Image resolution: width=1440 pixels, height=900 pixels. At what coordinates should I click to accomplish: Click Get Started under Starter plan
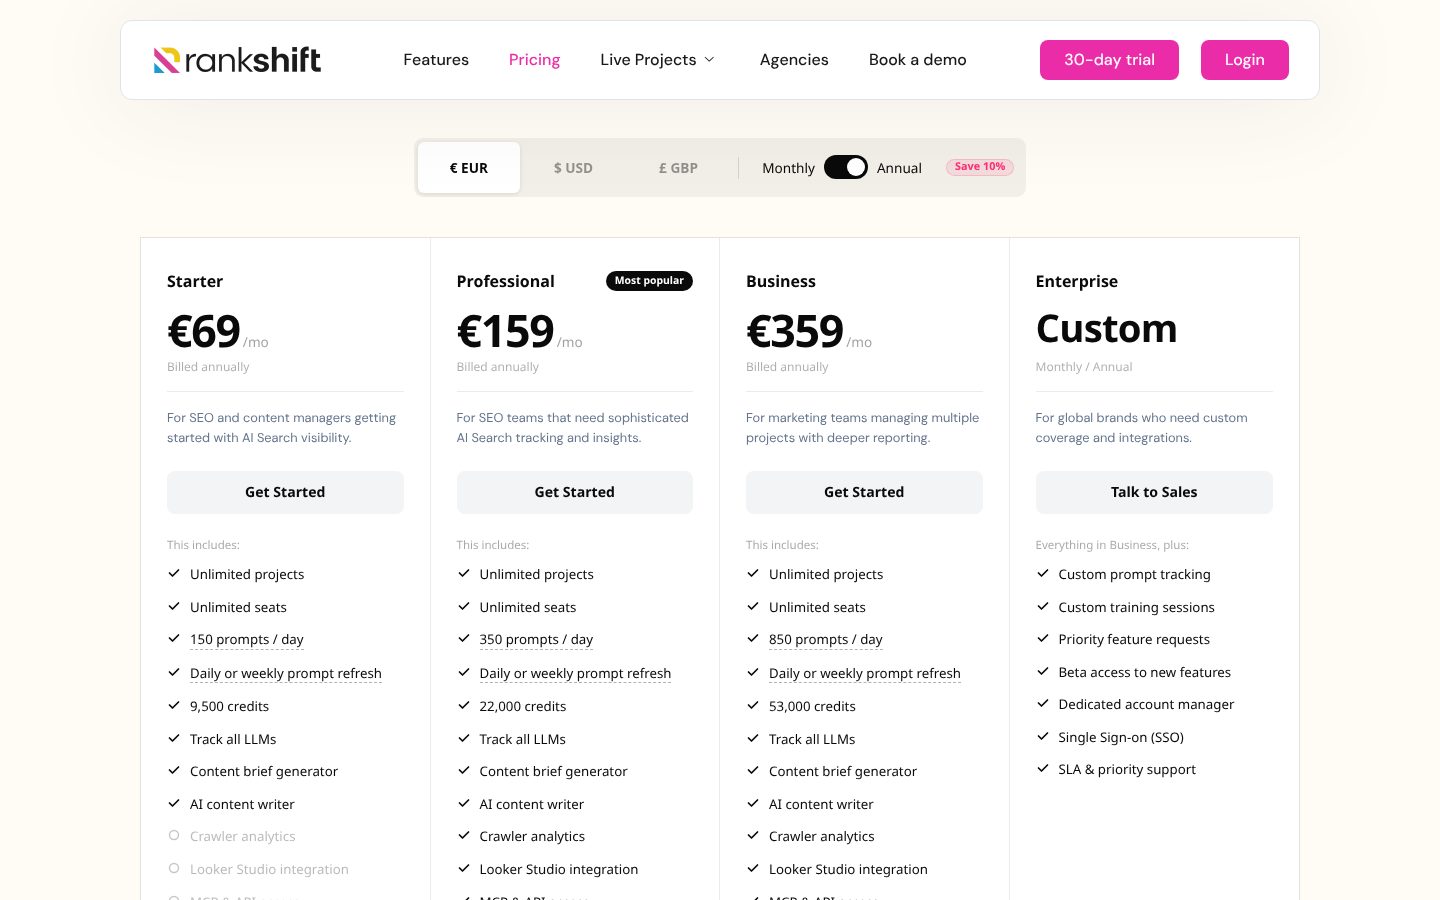(x=285, y=492)
